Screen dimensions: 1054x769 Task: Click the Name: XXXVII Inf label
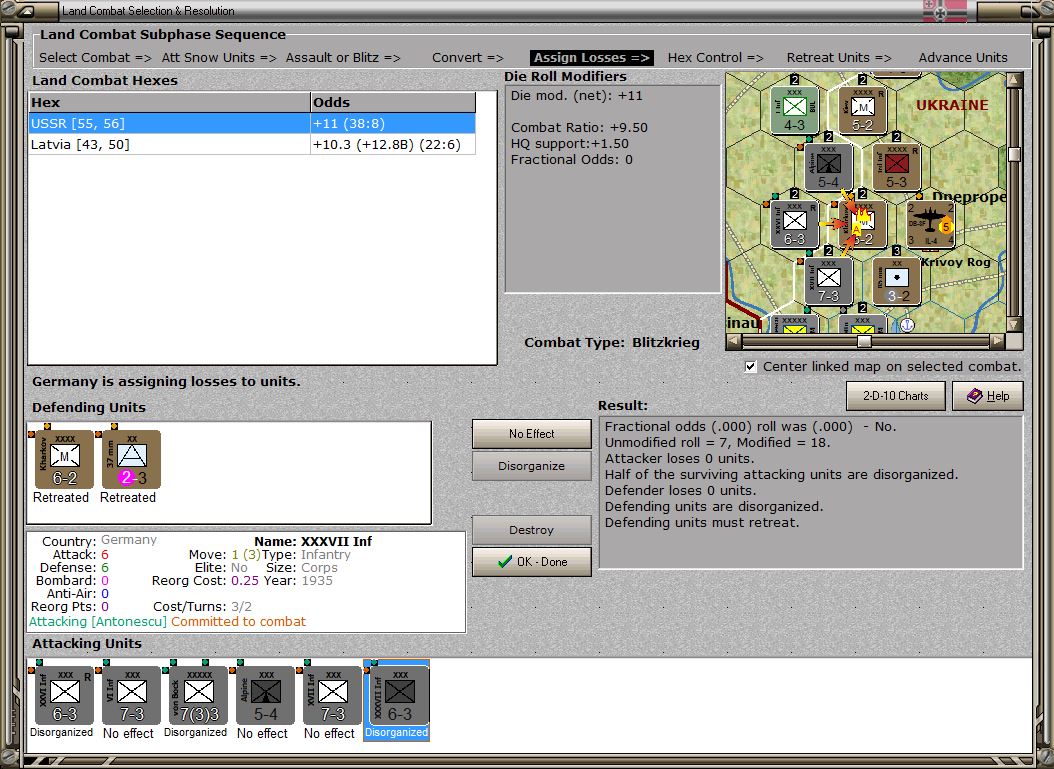[x=313, y=542]
